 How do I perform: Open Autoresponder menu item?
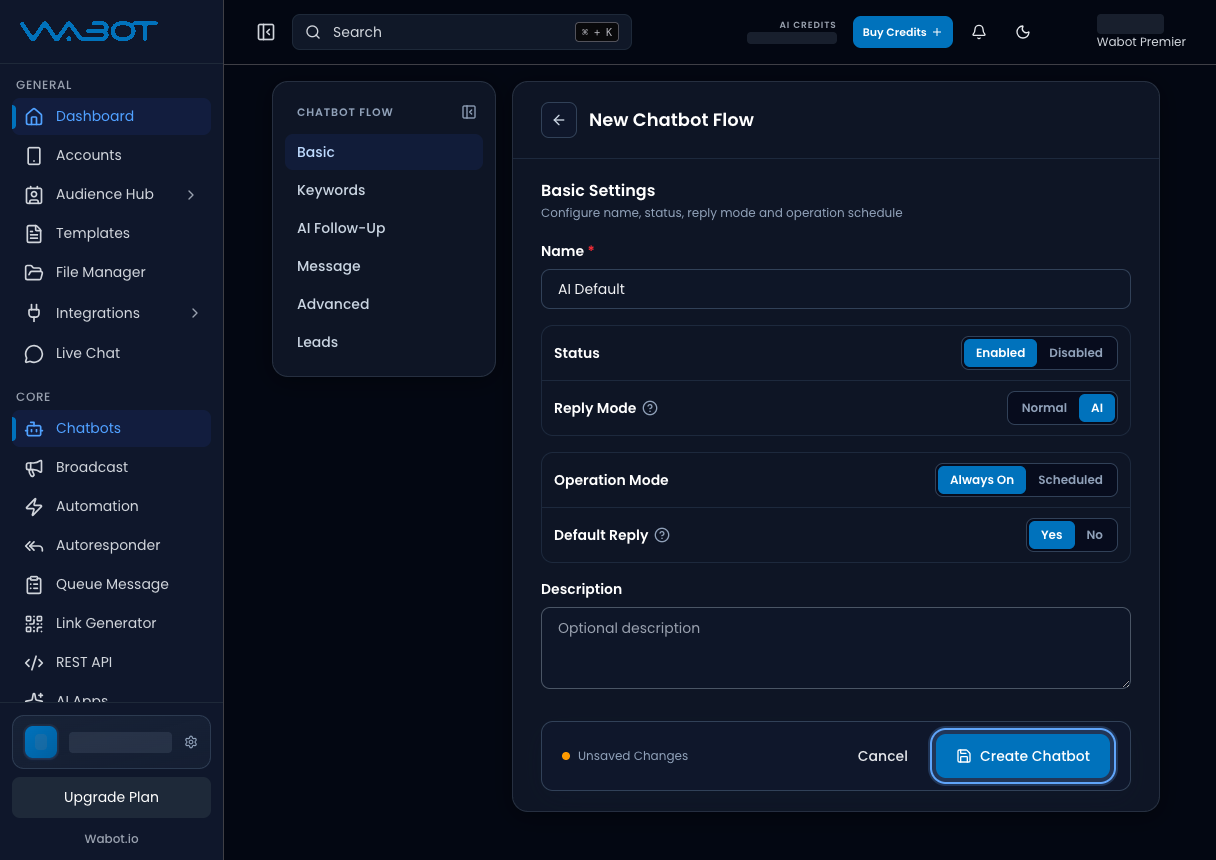pos(111,545)
